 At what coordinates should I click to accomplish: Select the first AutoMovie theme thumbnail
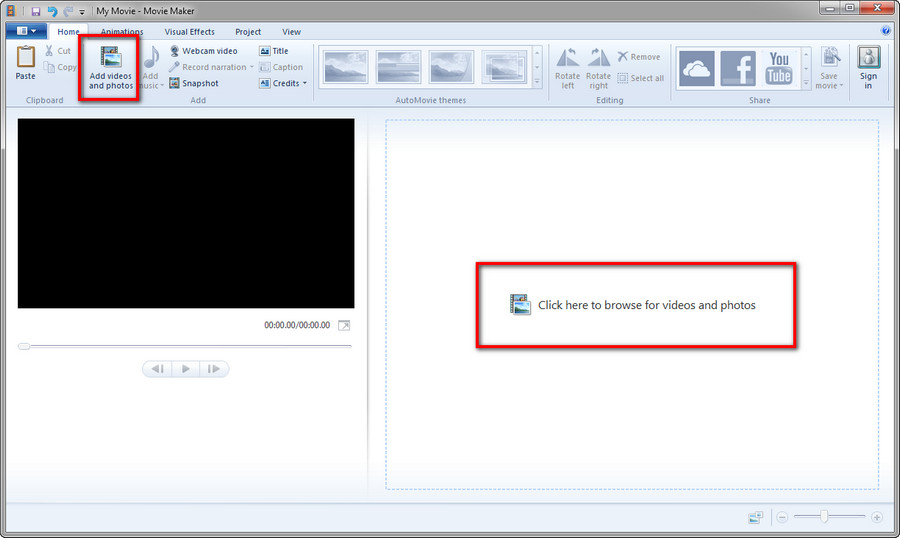pos(346,67)
